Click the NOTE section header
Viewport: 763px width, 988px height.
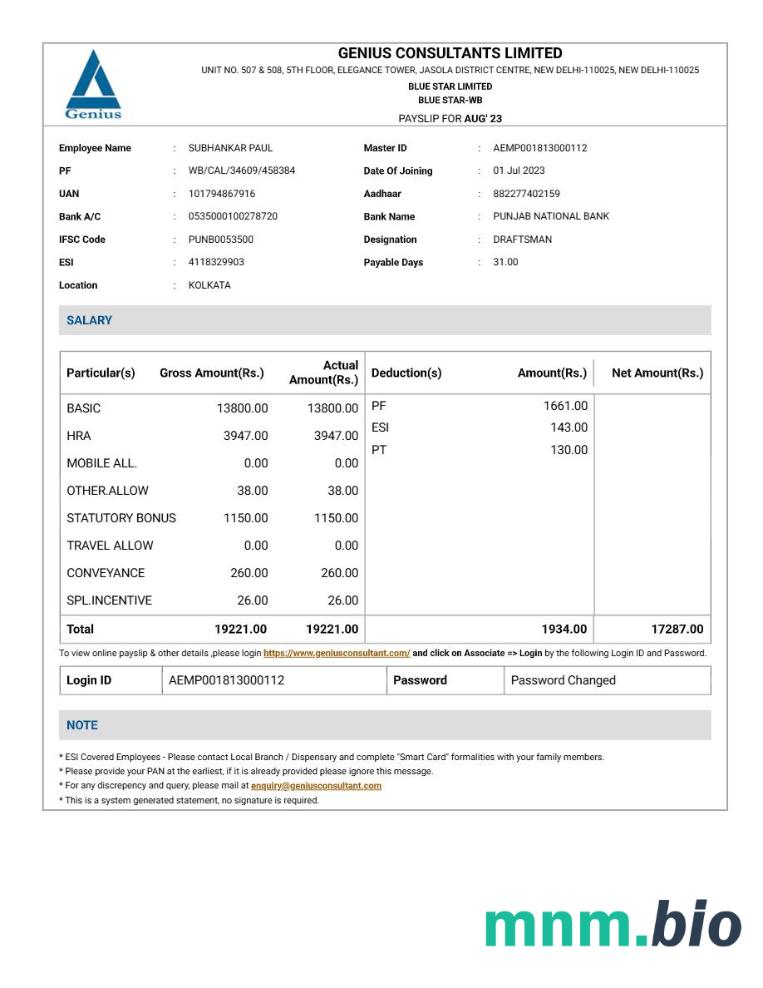(82, 725)
